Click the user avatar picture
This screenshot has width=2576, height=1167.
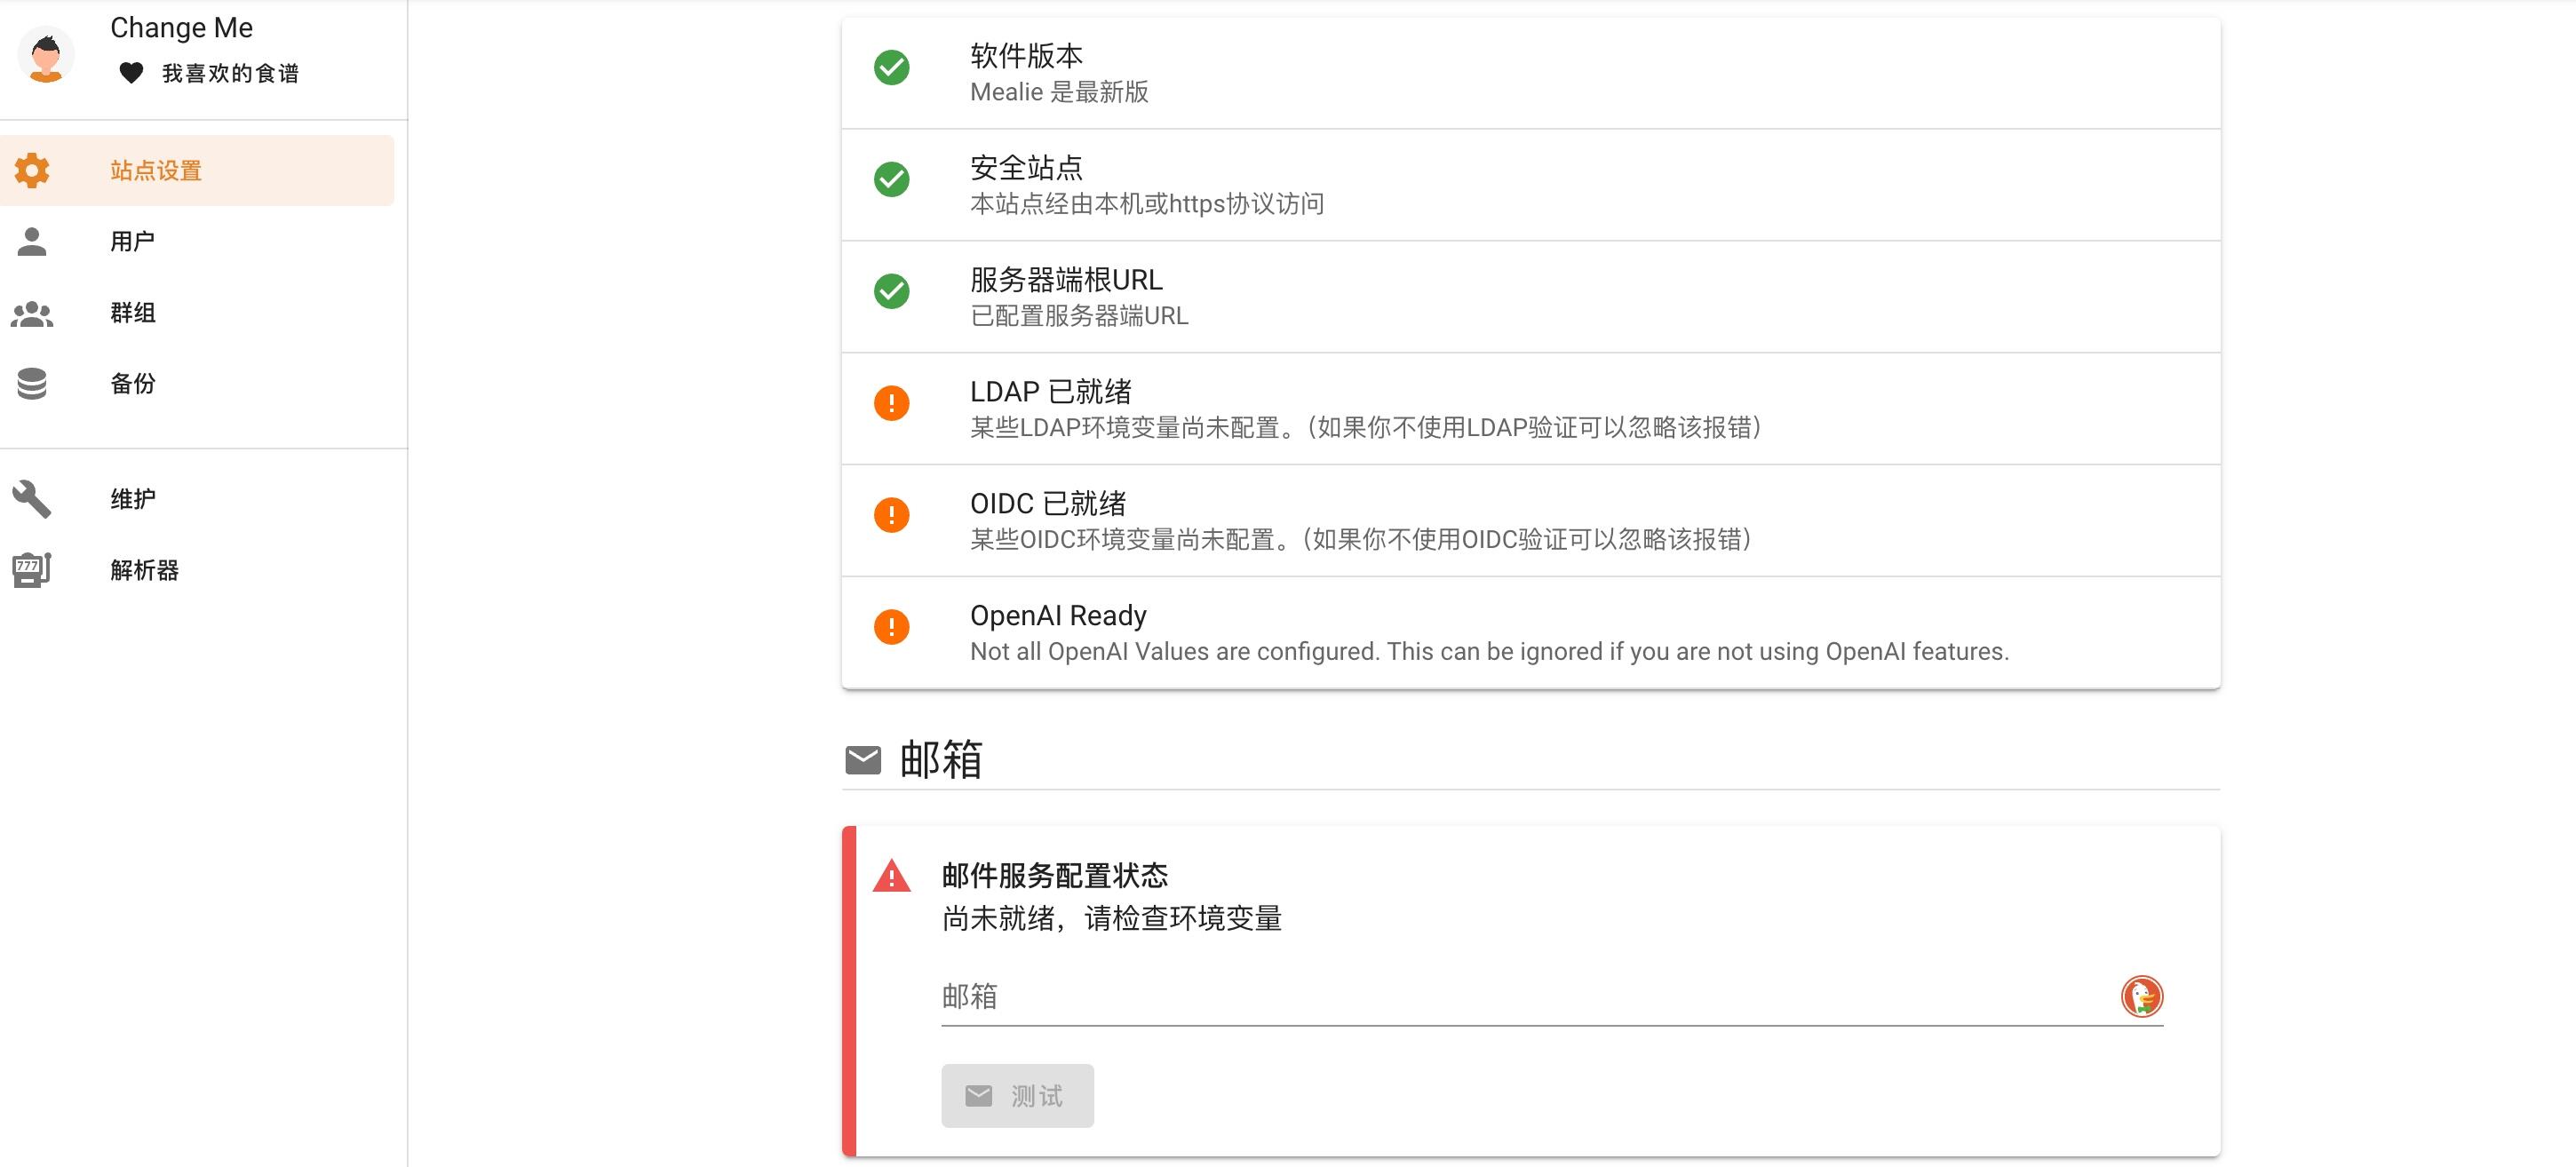(x=46, y=54)
